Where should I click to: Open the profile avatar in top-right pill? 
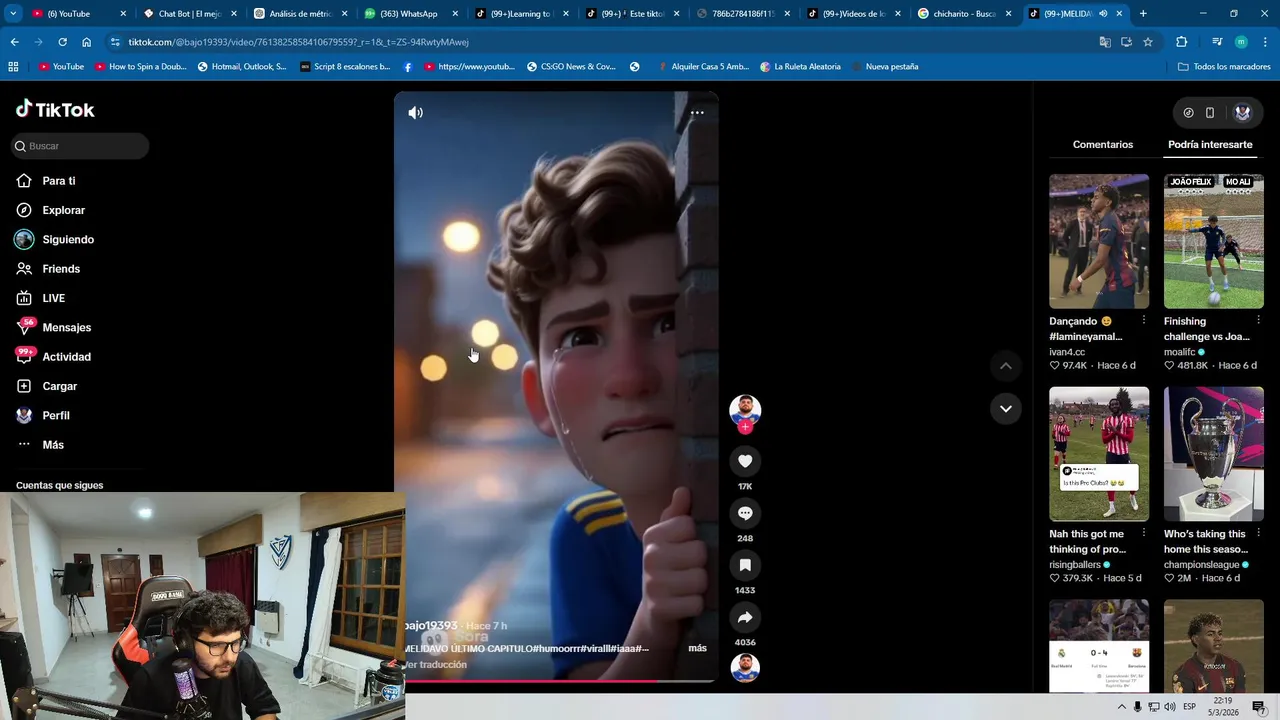[1243, 113]
